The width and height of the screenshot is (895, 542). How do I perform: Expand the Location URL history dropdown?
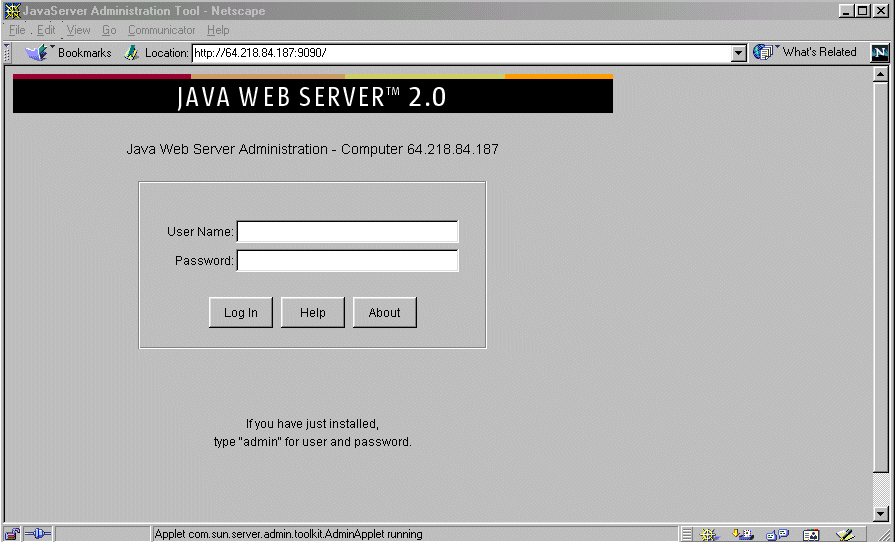click(x=739, y=53)
